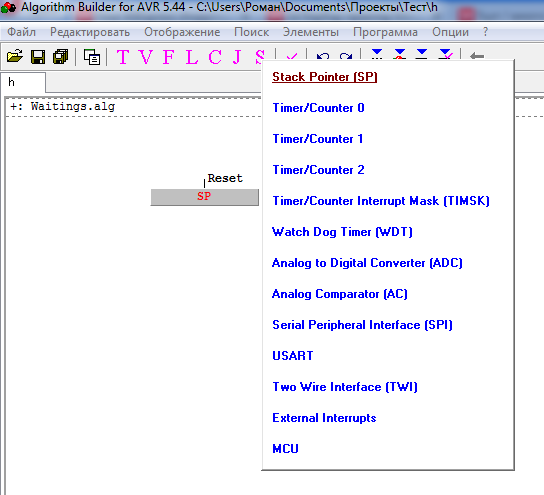Click the Undo arrow icon

point(323,56)
